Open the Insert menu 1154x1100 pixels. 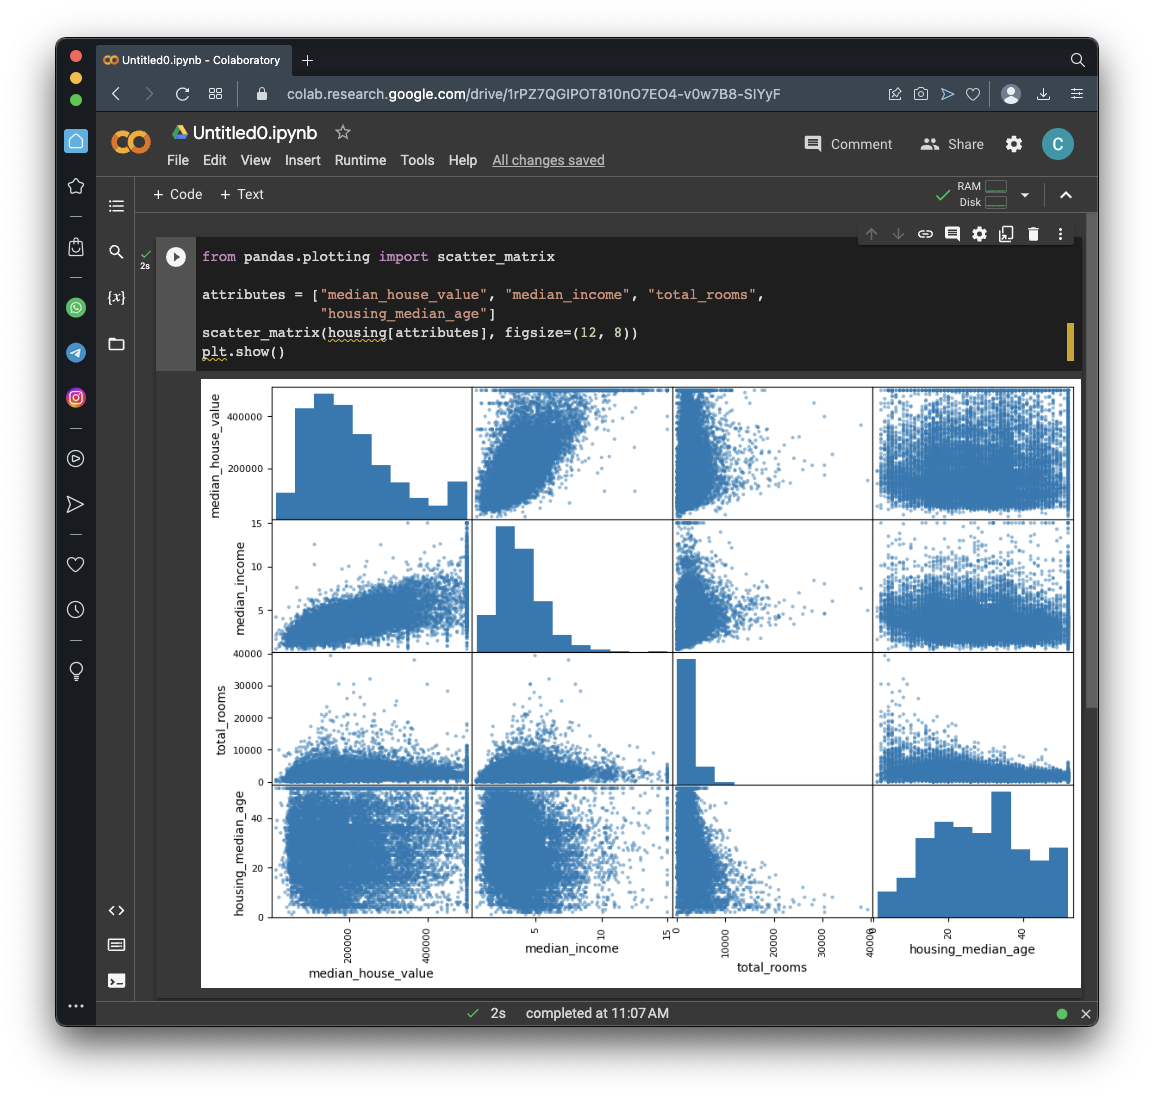[x=302, y=160]
